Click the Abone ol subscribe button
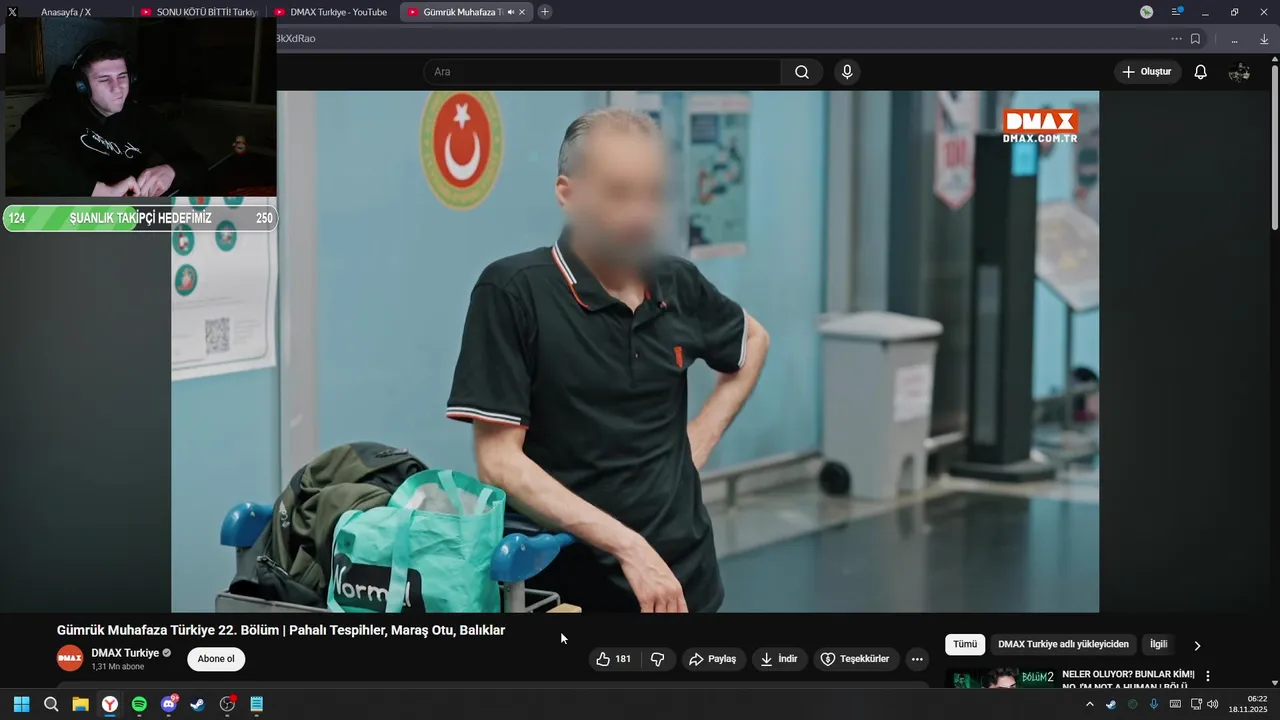1280x720 pixels. click(x=216, y=659)
